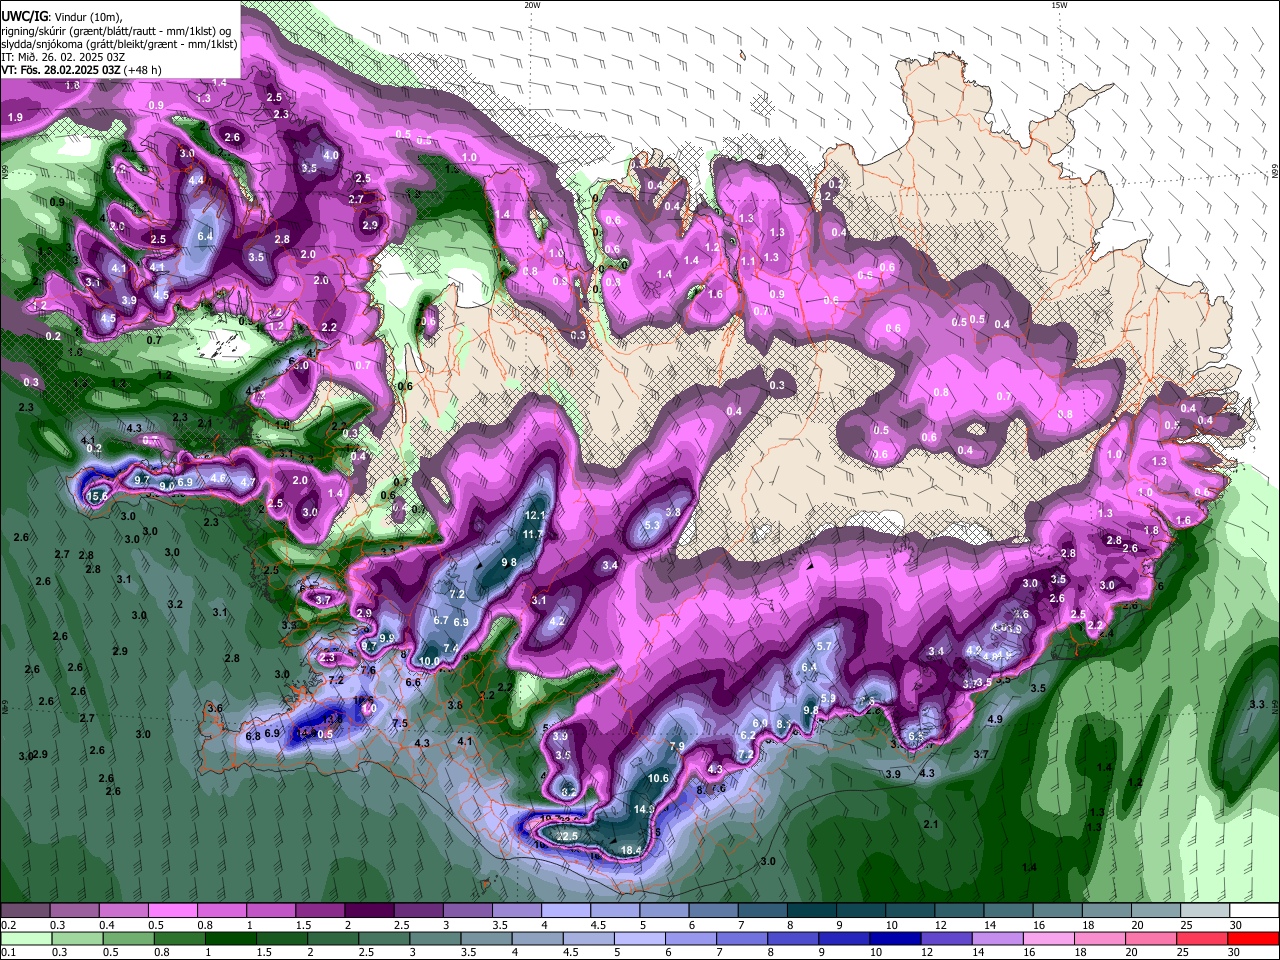Image resolution: width=1280 pixels, height=960 pixels.
Task: Click the 0.2 label in top legend row
Action: (9, 925)
